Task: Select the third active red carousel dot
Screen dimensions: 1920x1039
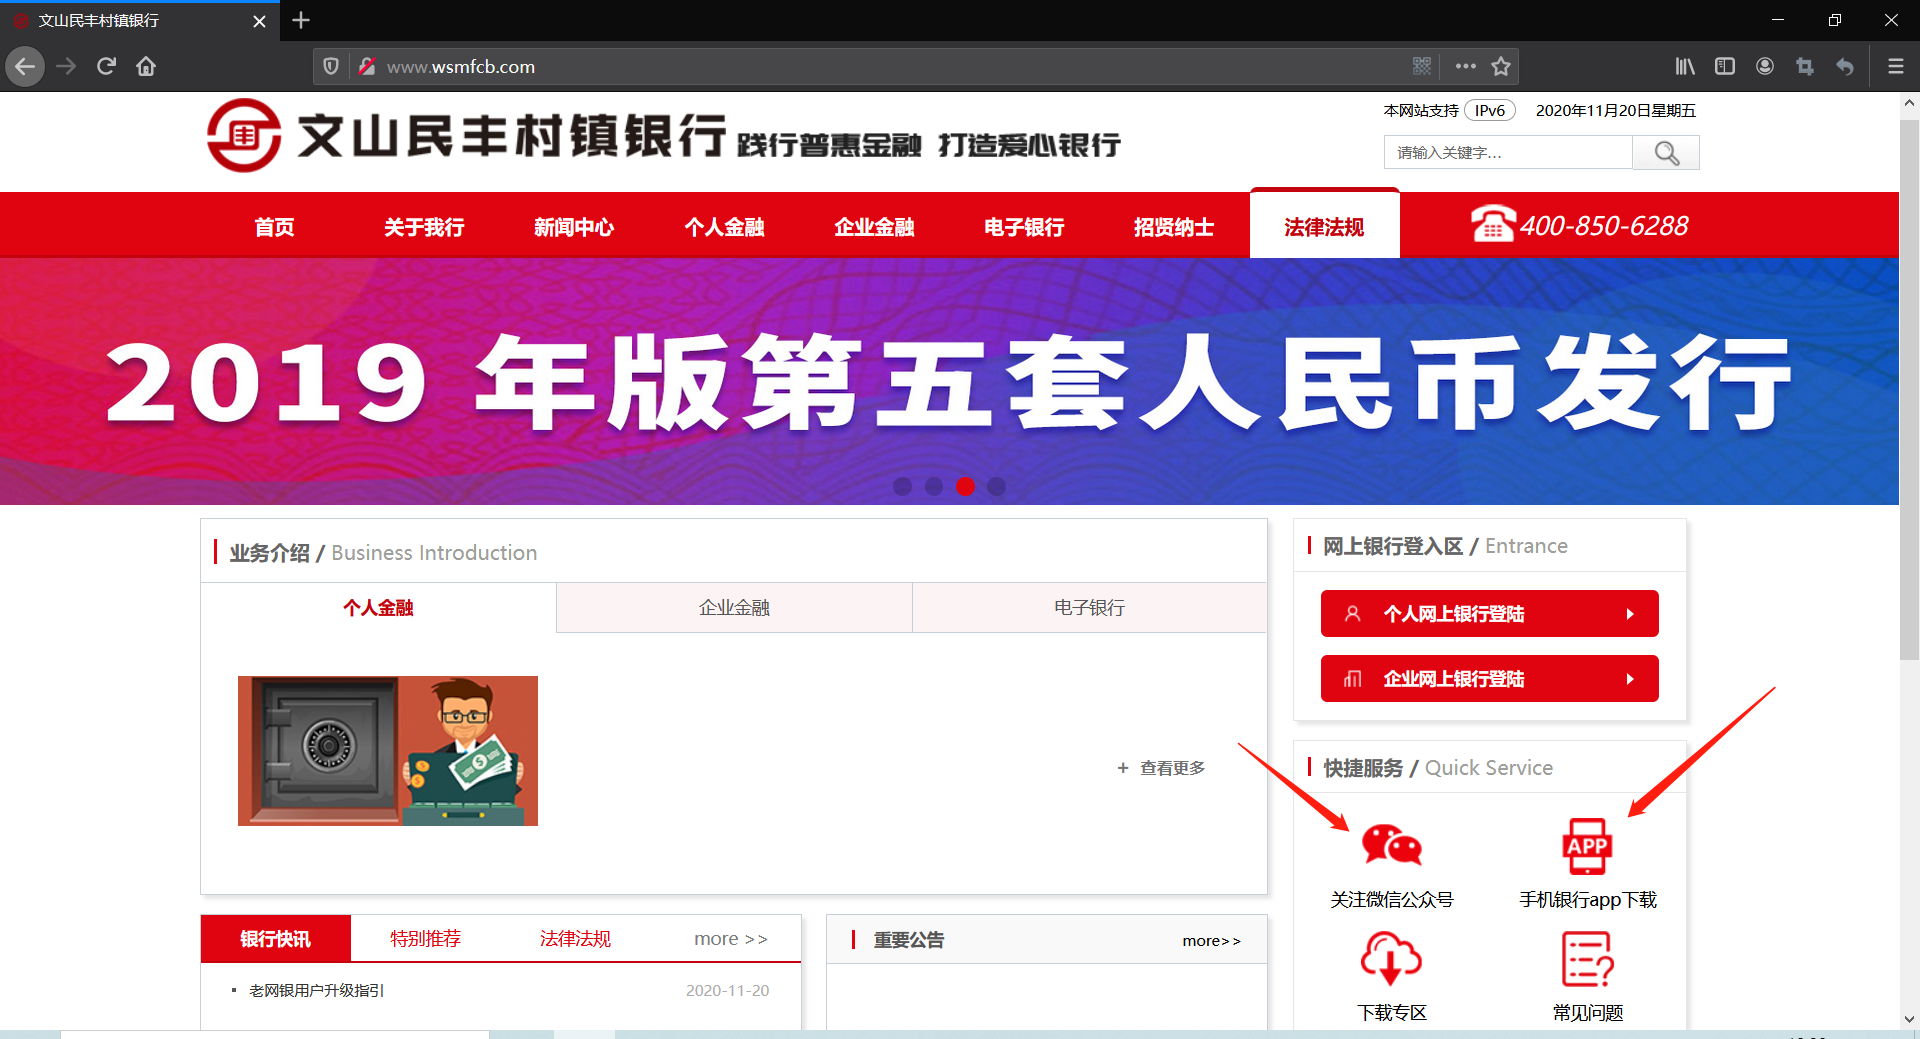Action: (x=965, y=486)
